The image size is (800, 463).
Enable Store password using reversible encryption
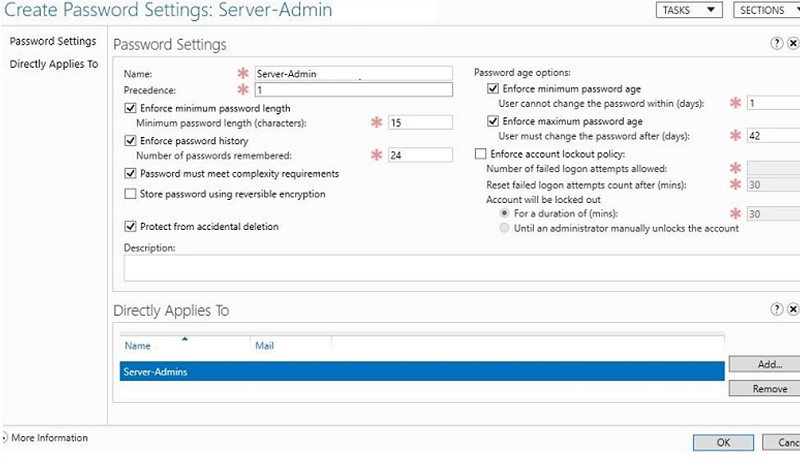tap(130, 194)
